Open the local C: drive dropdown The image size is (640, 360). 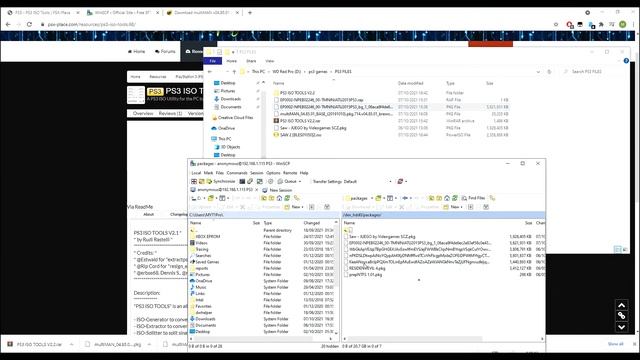[198, 198]
